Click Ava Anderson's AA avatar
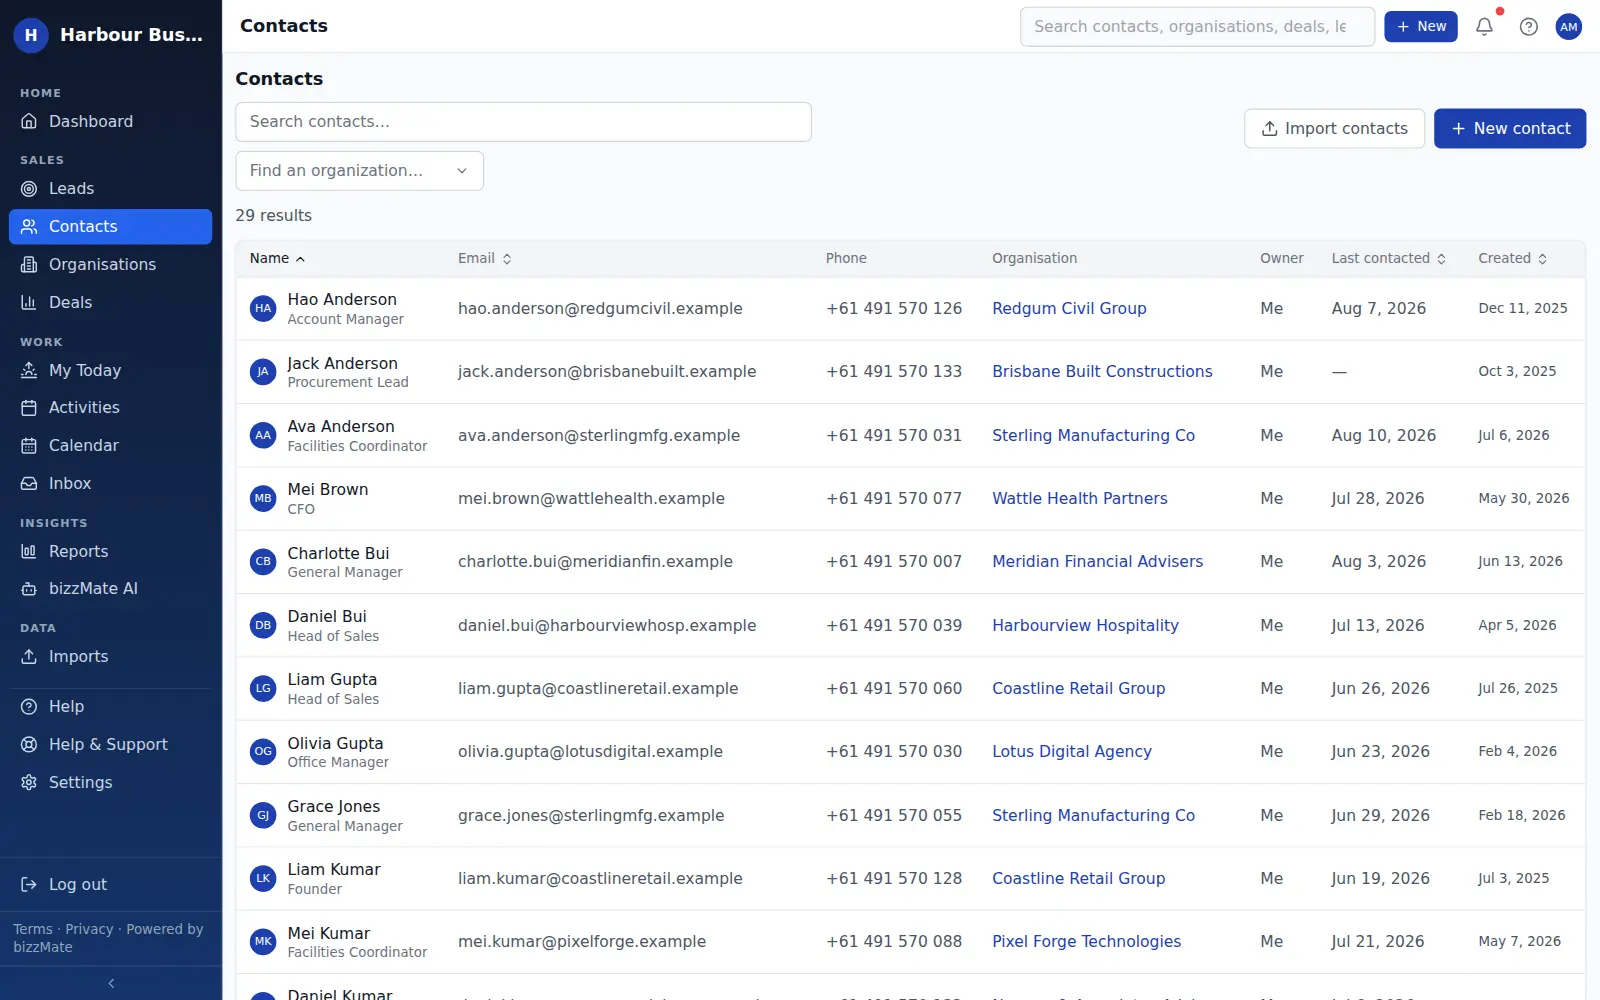The height and width of the screenshot is (1000, 1600). [263, 435]
